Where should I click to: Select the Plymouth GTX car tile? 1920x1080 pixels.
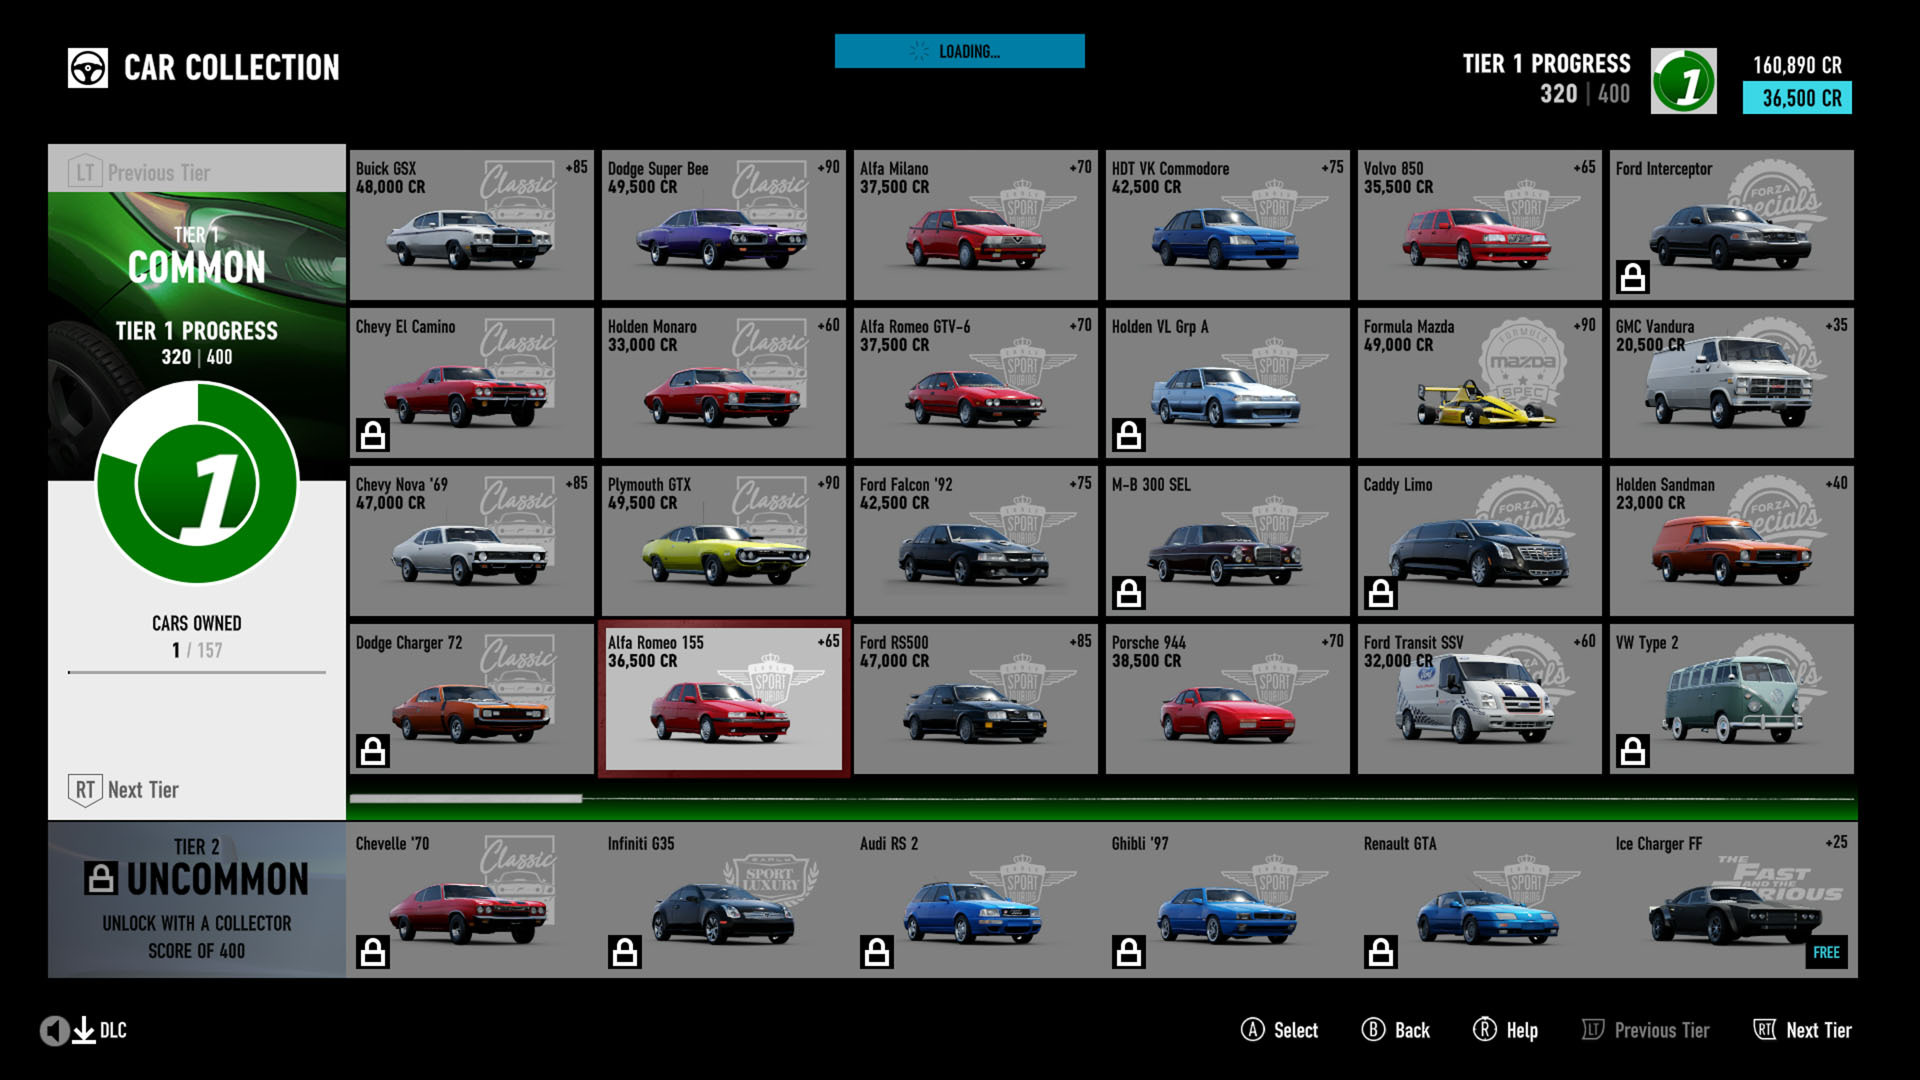click(723, 541)
